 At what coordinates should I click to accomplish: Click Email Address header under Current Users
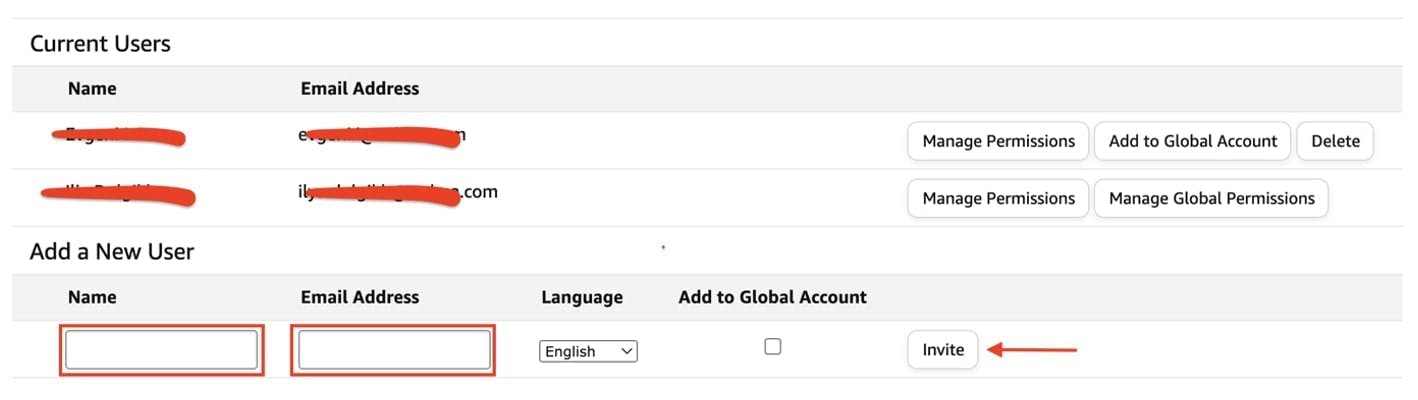pyautogui.click(x=360, y=88)
